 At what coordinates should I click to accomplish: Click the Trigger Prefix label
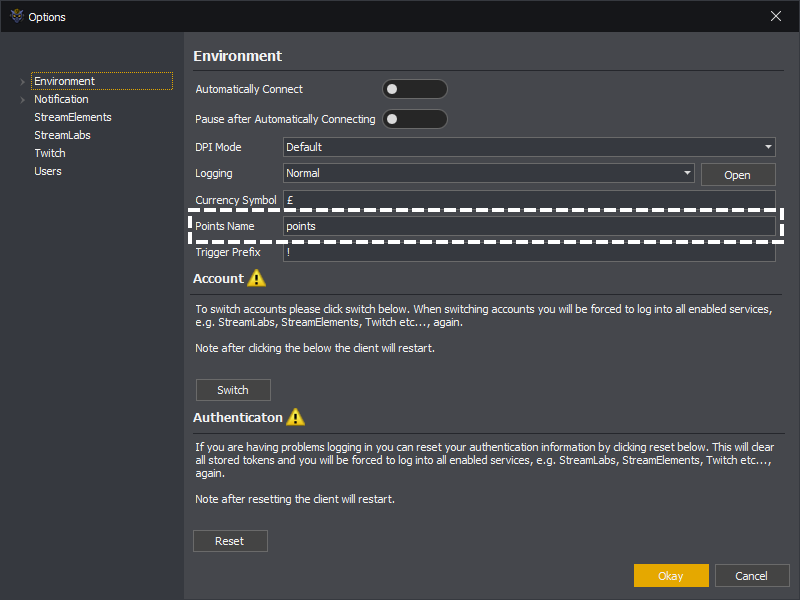coord(228,252)
